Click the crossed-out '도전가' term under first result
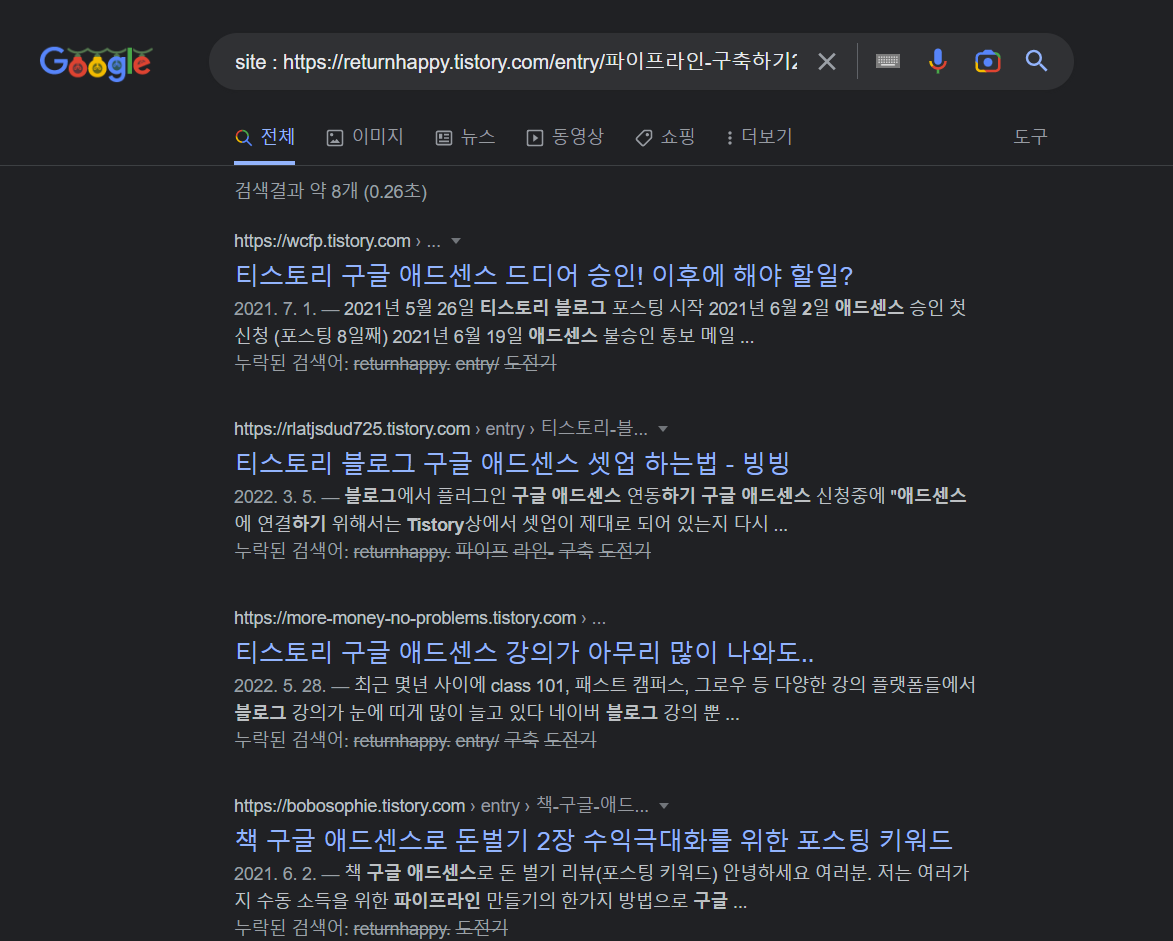 [x=530, y=364]
